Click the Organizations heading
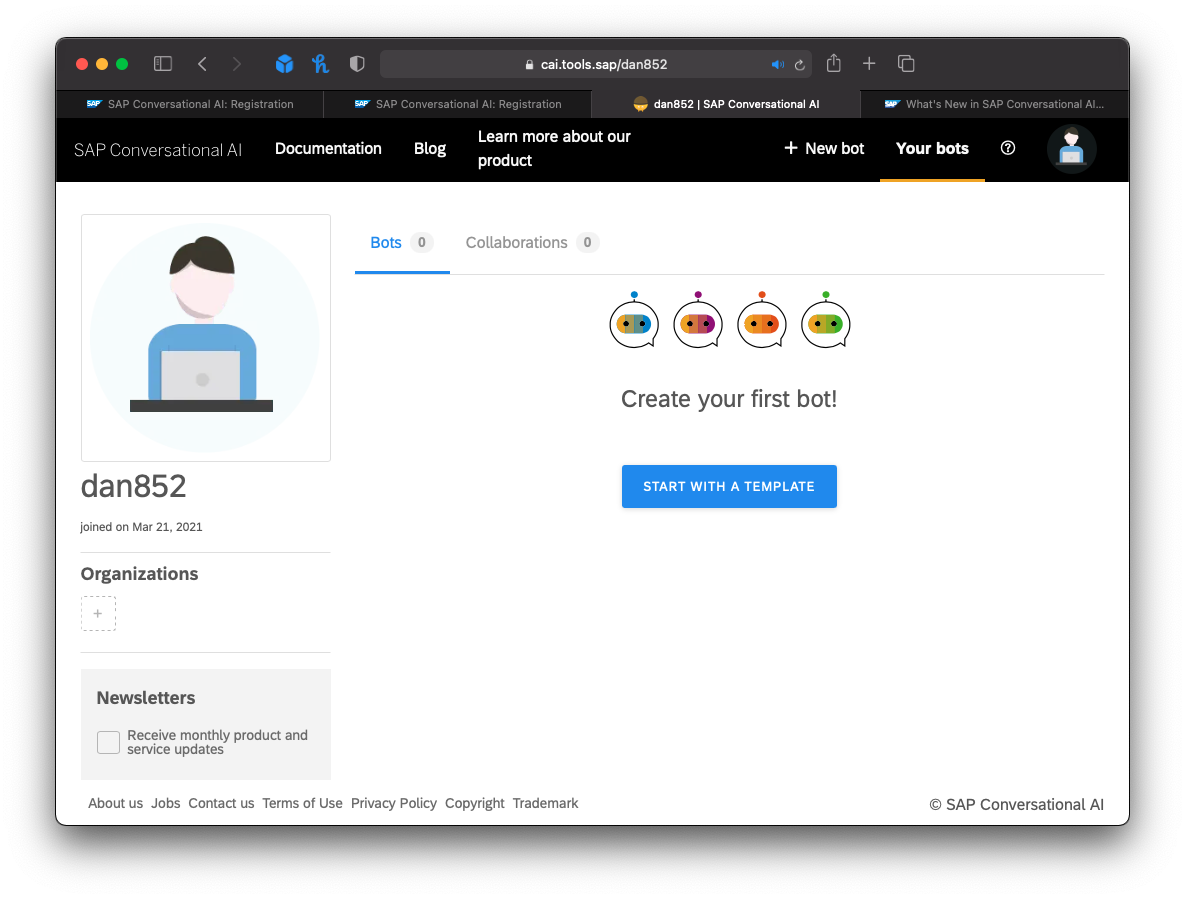 (140, 573)
